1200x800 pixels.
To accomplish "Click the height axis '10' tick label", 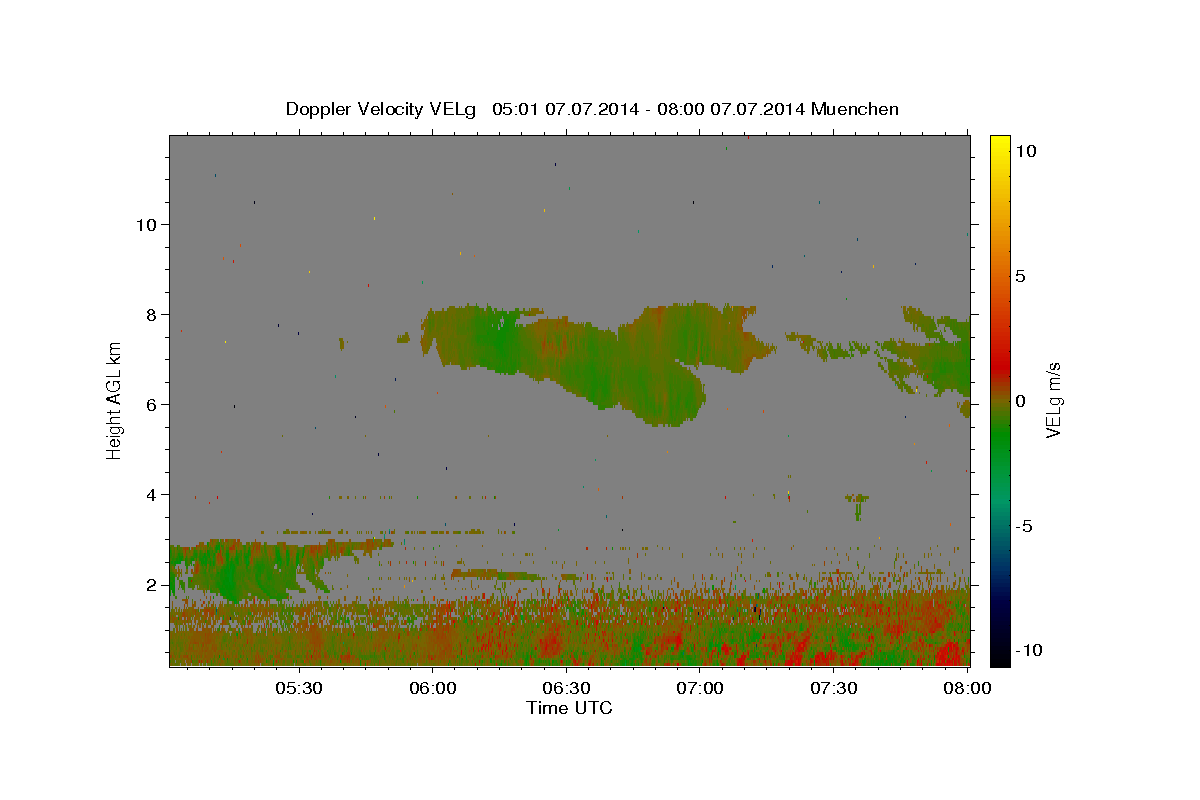I will pyautogui.click(x=146, y=224).
